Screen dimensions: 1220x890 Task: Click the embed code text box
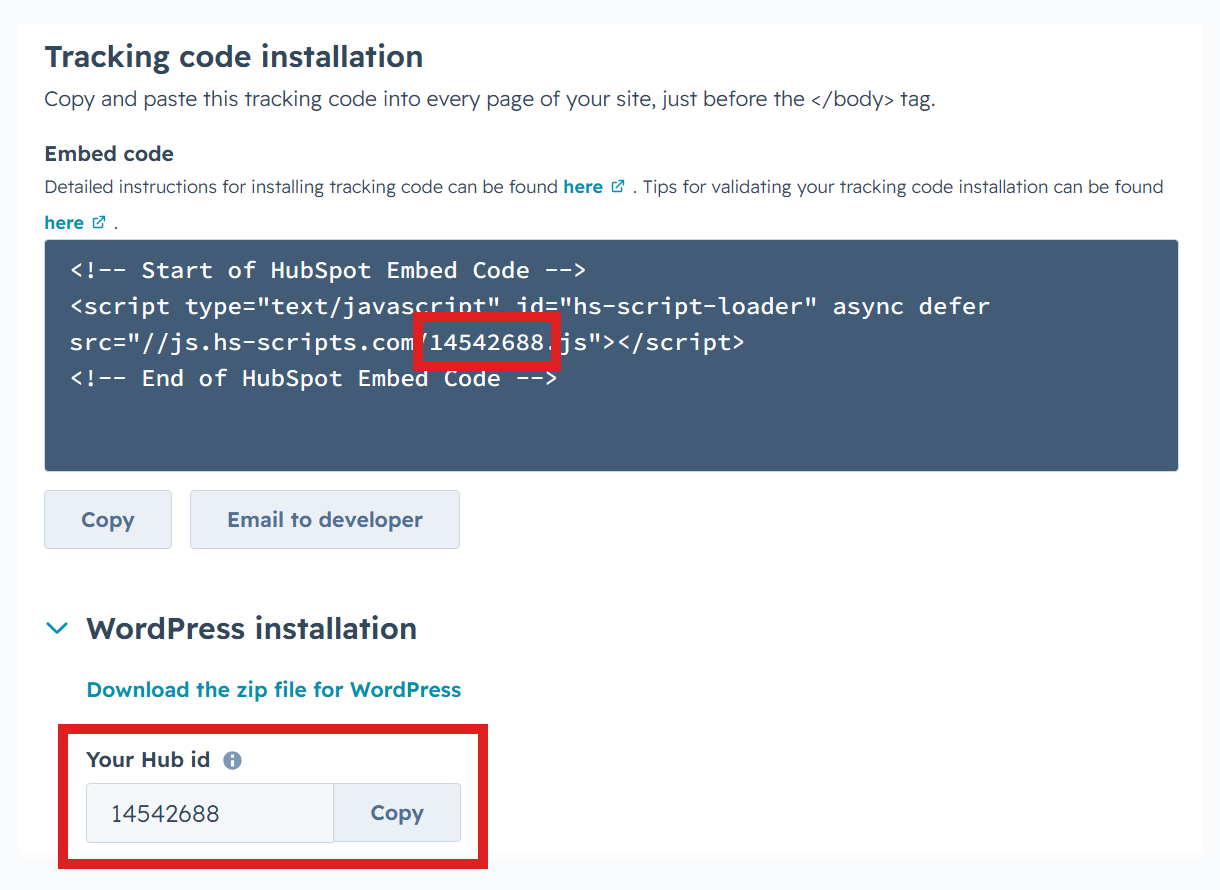tap(611, 355)
